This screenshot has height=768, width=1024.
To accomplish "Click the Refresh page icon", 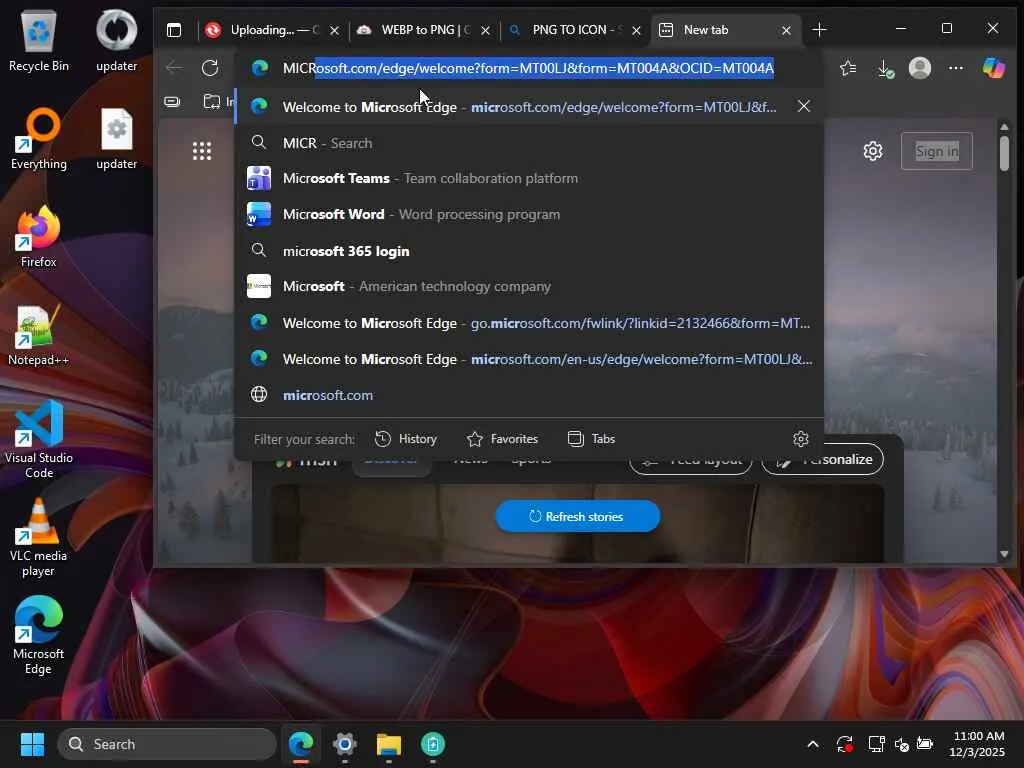I will (210, 68).
